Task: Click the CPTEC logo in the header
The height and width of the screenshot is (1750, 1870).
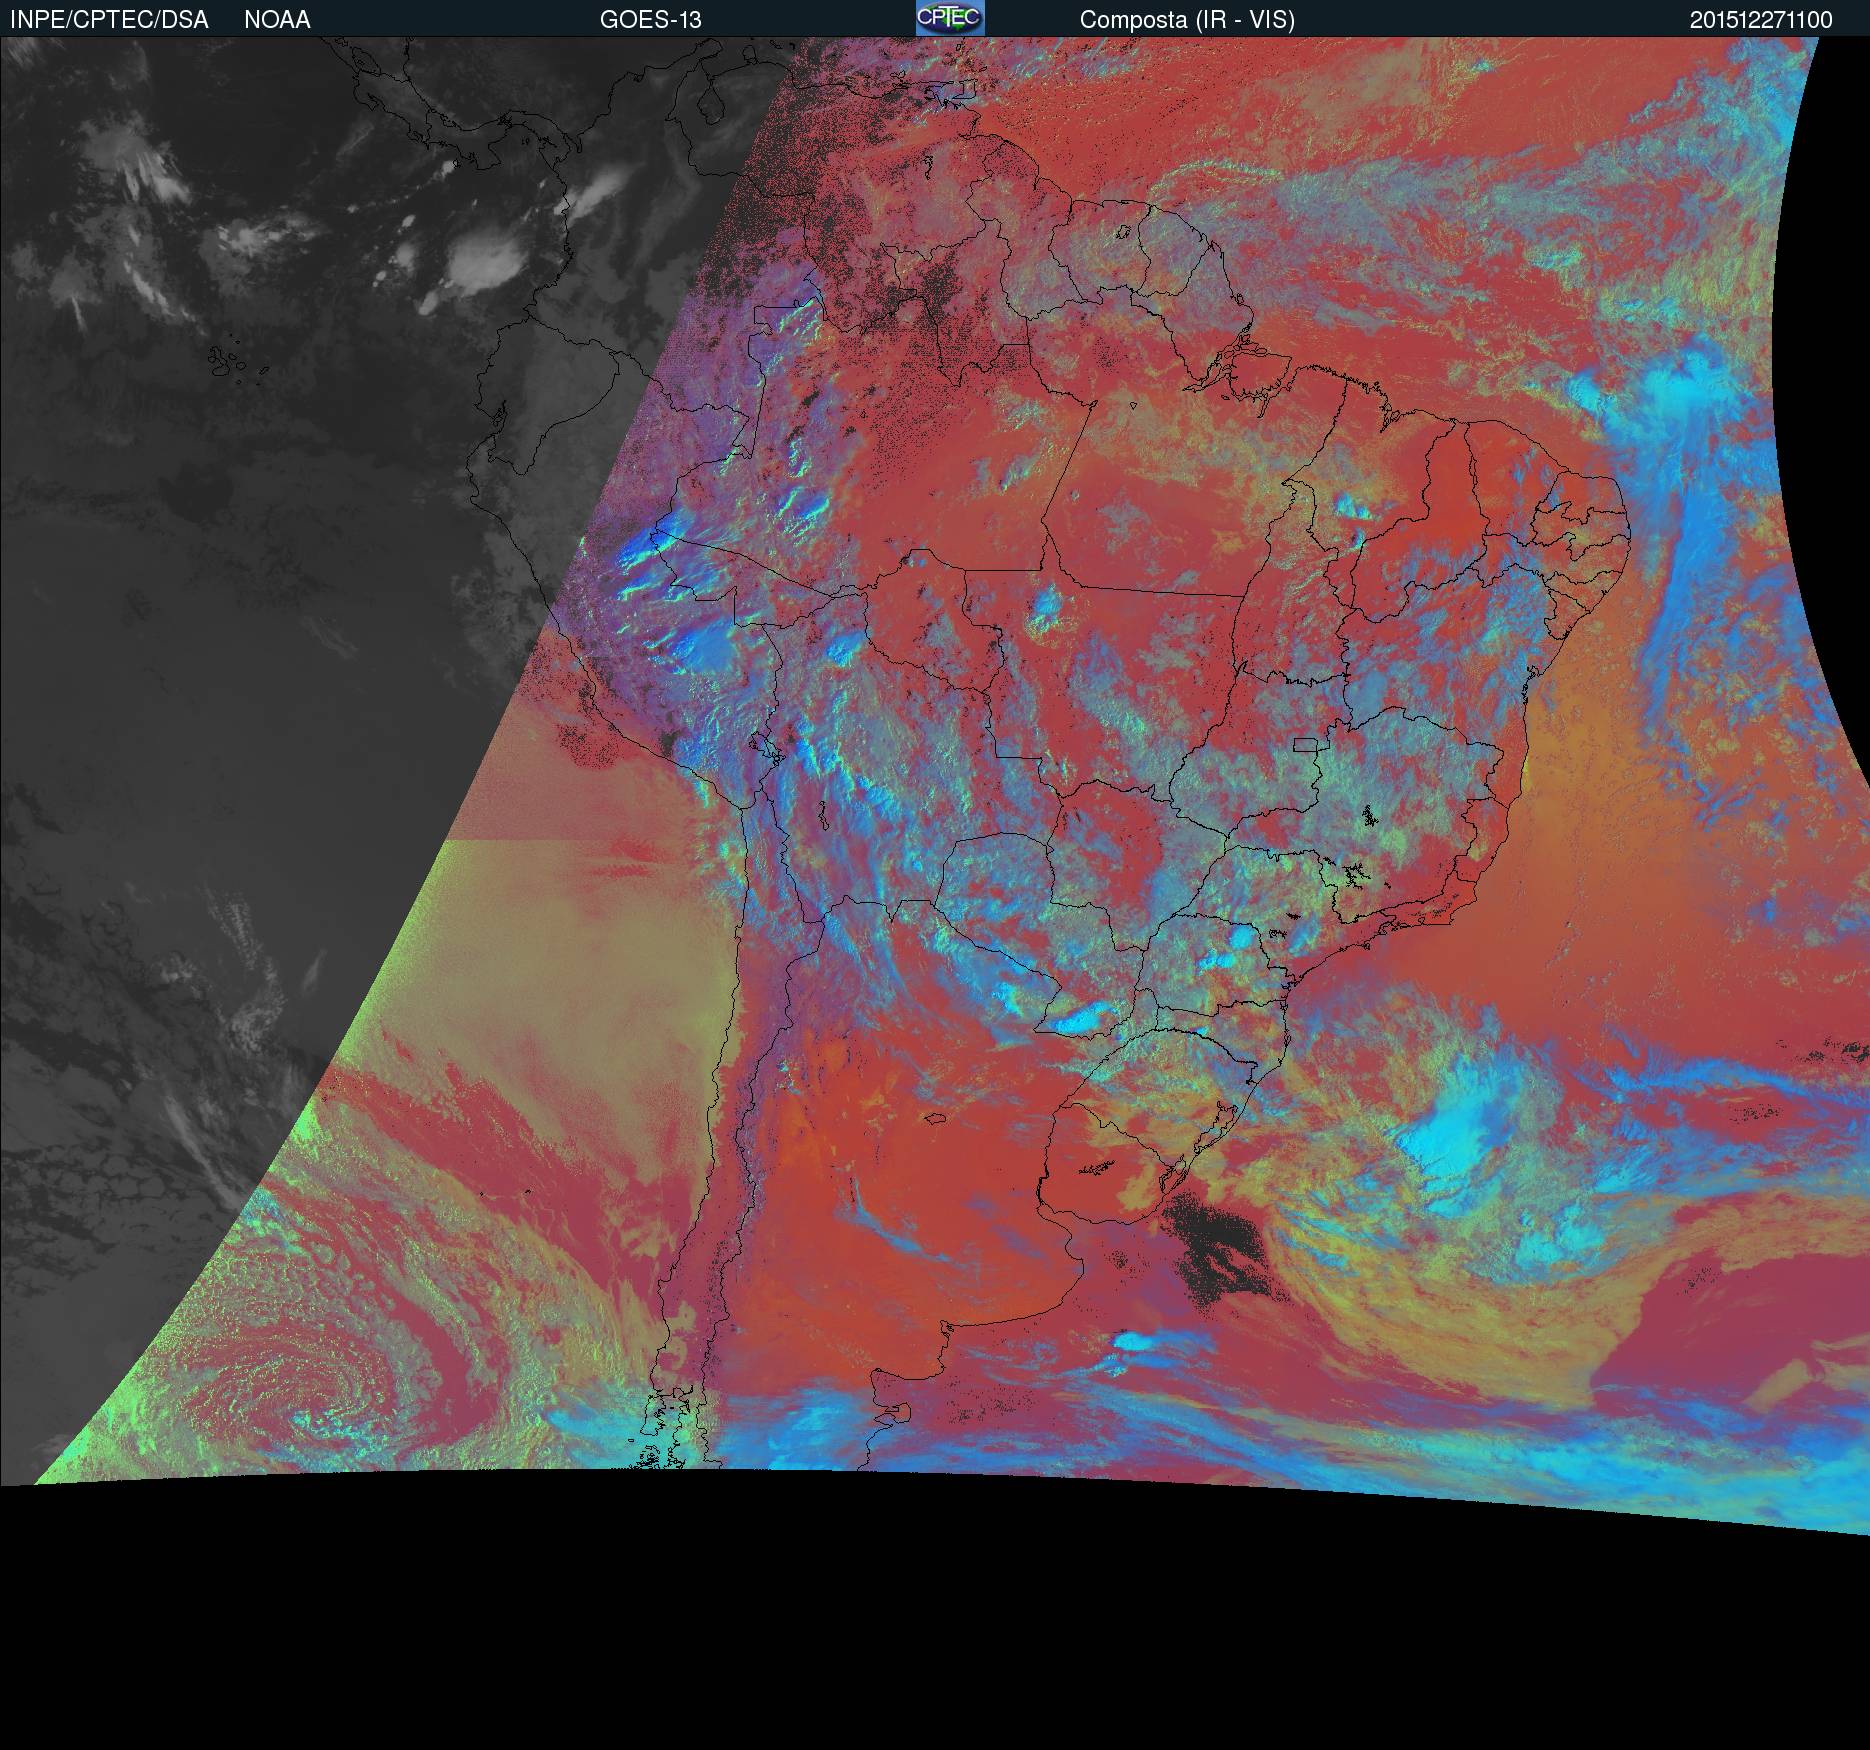Action: 950,18
